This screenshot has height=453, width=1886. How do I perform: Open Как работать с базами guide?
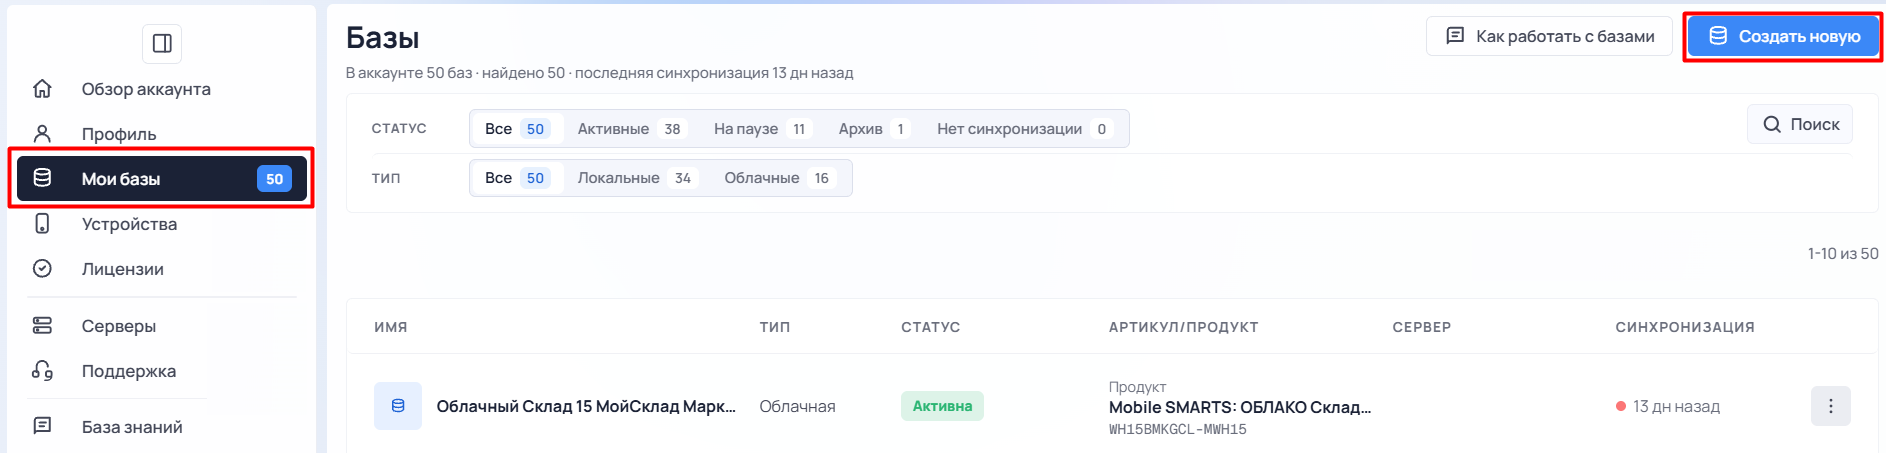1549,36
